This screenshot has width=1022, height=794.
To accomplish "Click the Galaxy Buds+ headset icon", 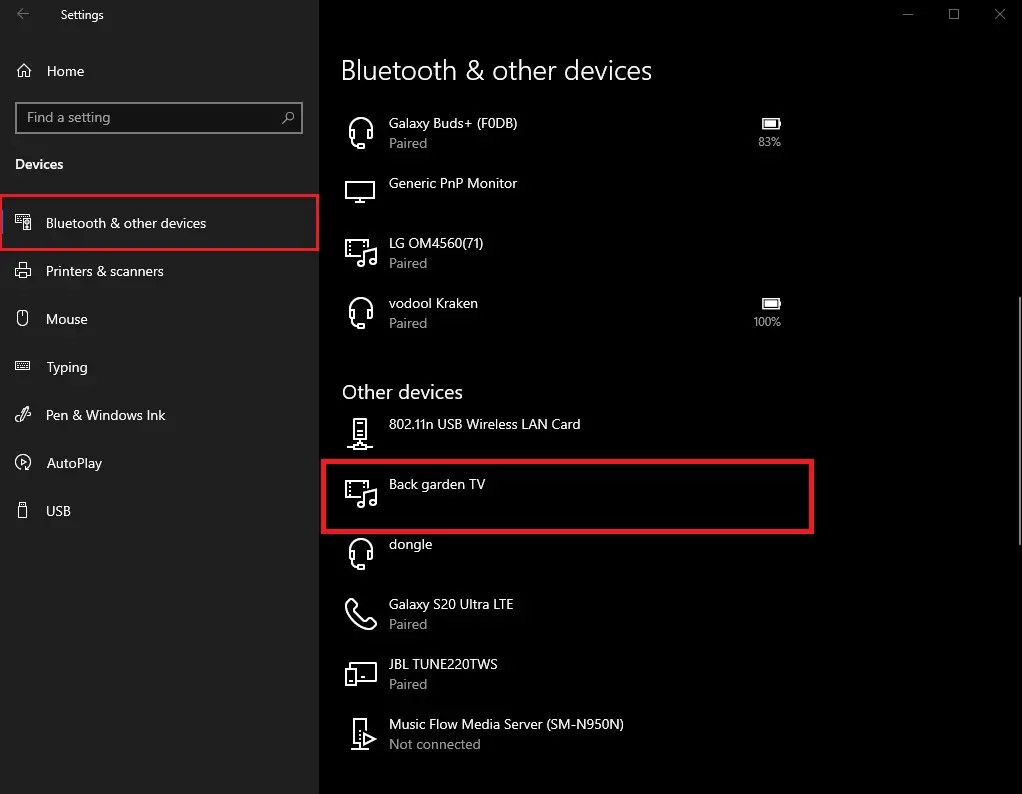I will 360,133.
